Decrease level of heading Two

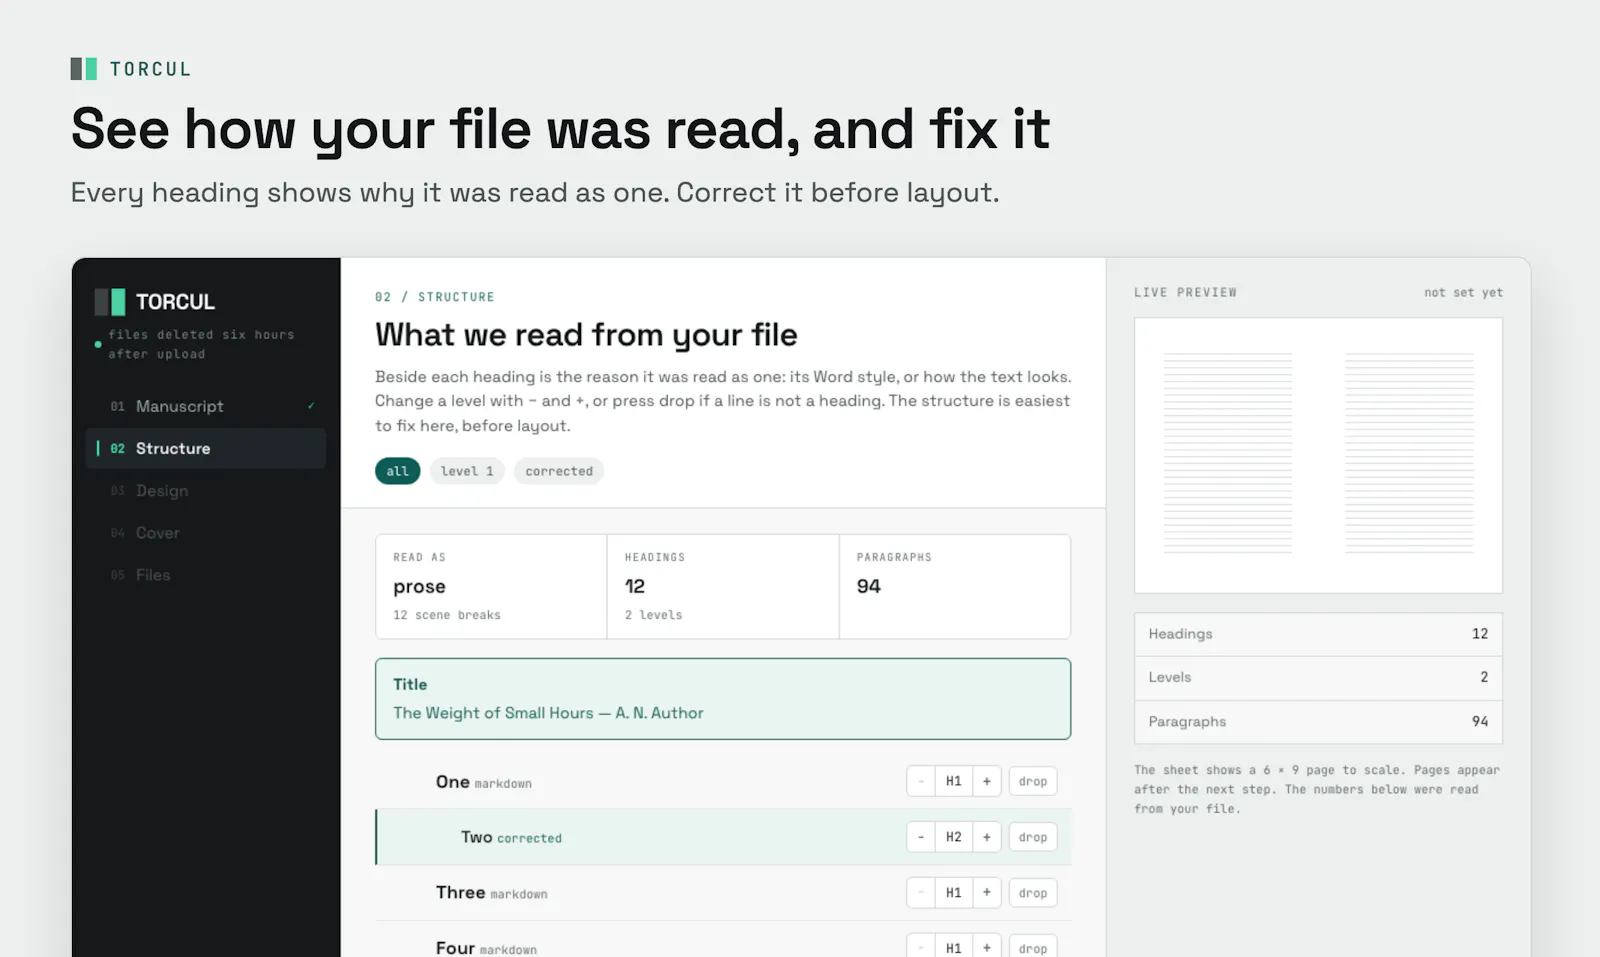pos(921,837)
